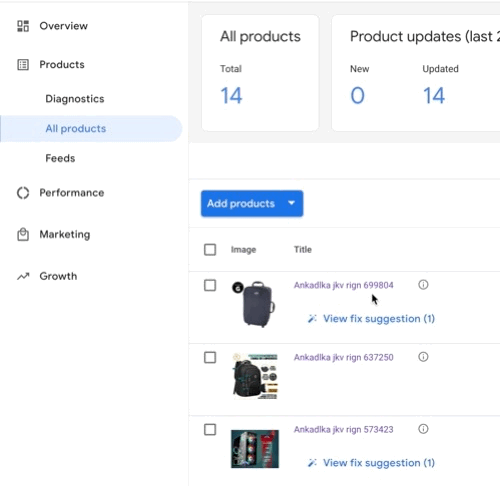500x486 pixels.
Task: Click info icon next to product 699804
Action: click(423, 285)
